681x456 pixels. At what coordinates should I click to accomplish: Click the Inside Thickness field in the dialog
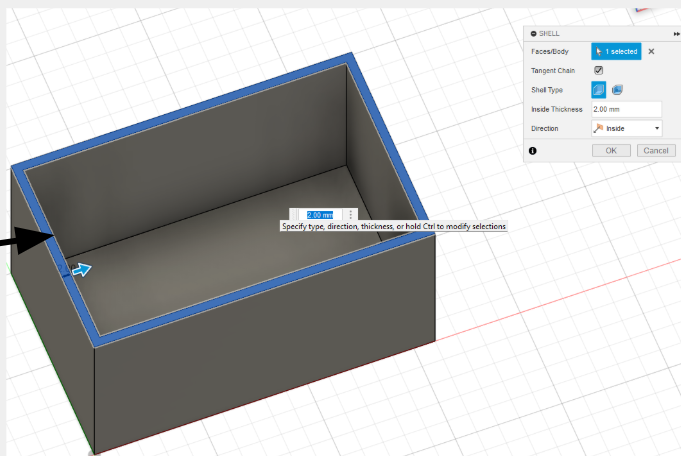pyautogui.click(x=626, y=108)
